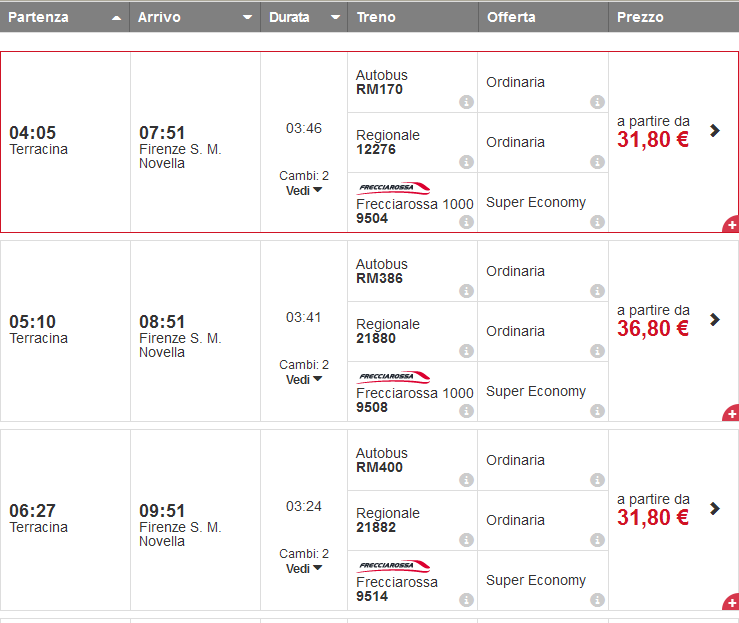Expand Vedi changes for 06:27 trip
739x623 pixels.
(x=304, y=569)
